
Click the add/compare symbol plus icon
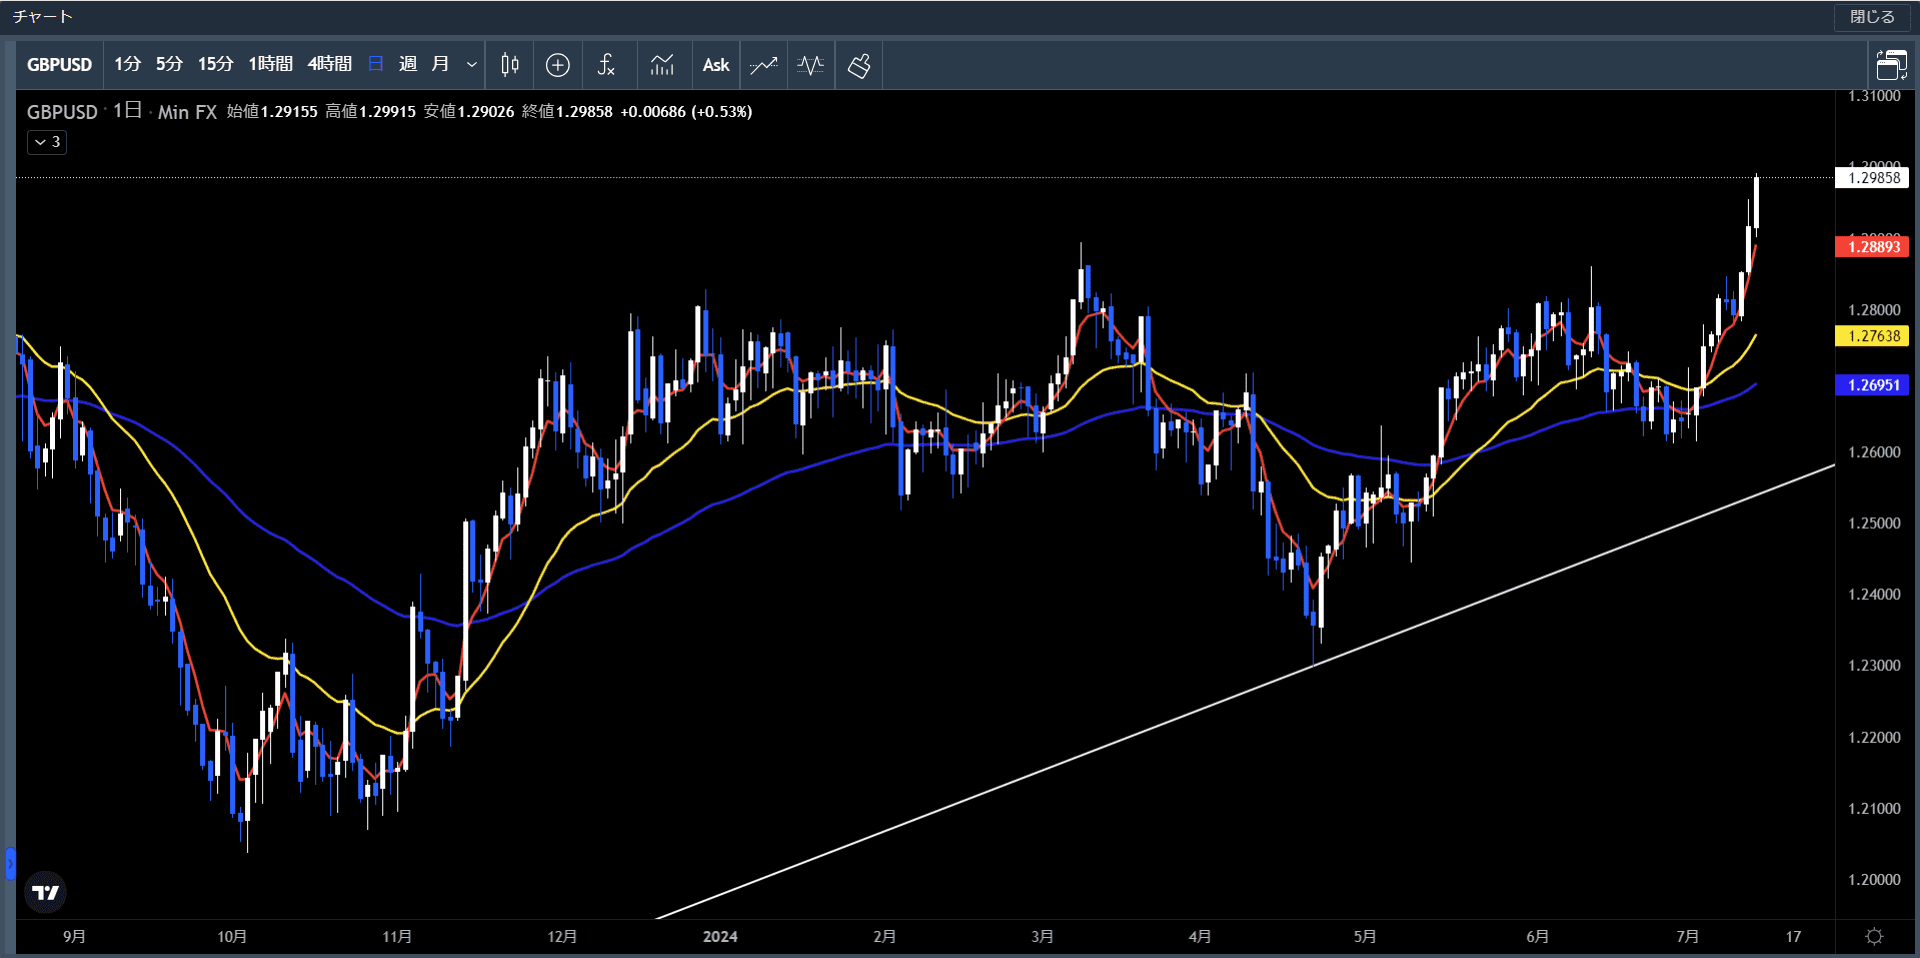pyautogui.click(x=558, y=65)
